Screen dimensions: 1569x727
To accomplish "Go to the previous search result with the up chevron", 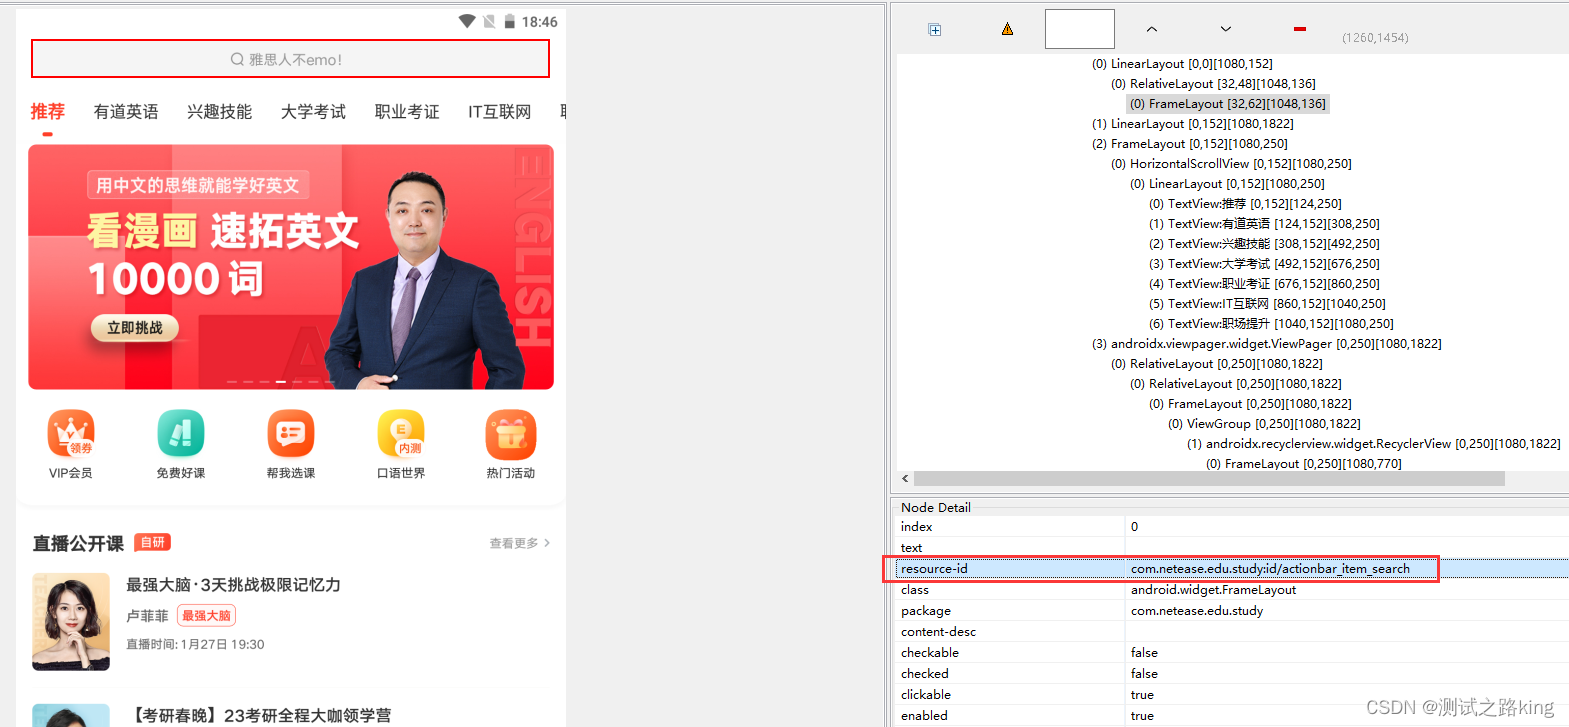I will [x=1152, y=29].
